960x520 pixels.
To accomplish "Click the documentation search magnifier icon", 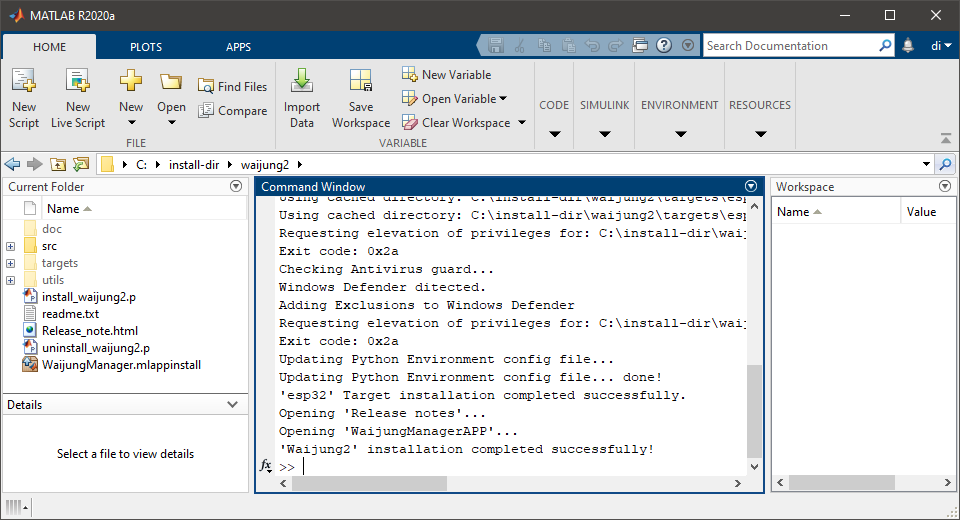I will pos(885,46).
